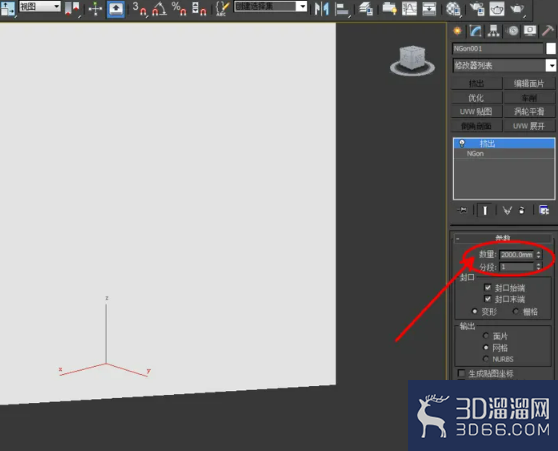Toggle keyboard shortcut override icon
Viewport: 558px width, 451px height.
click(116, 9)
